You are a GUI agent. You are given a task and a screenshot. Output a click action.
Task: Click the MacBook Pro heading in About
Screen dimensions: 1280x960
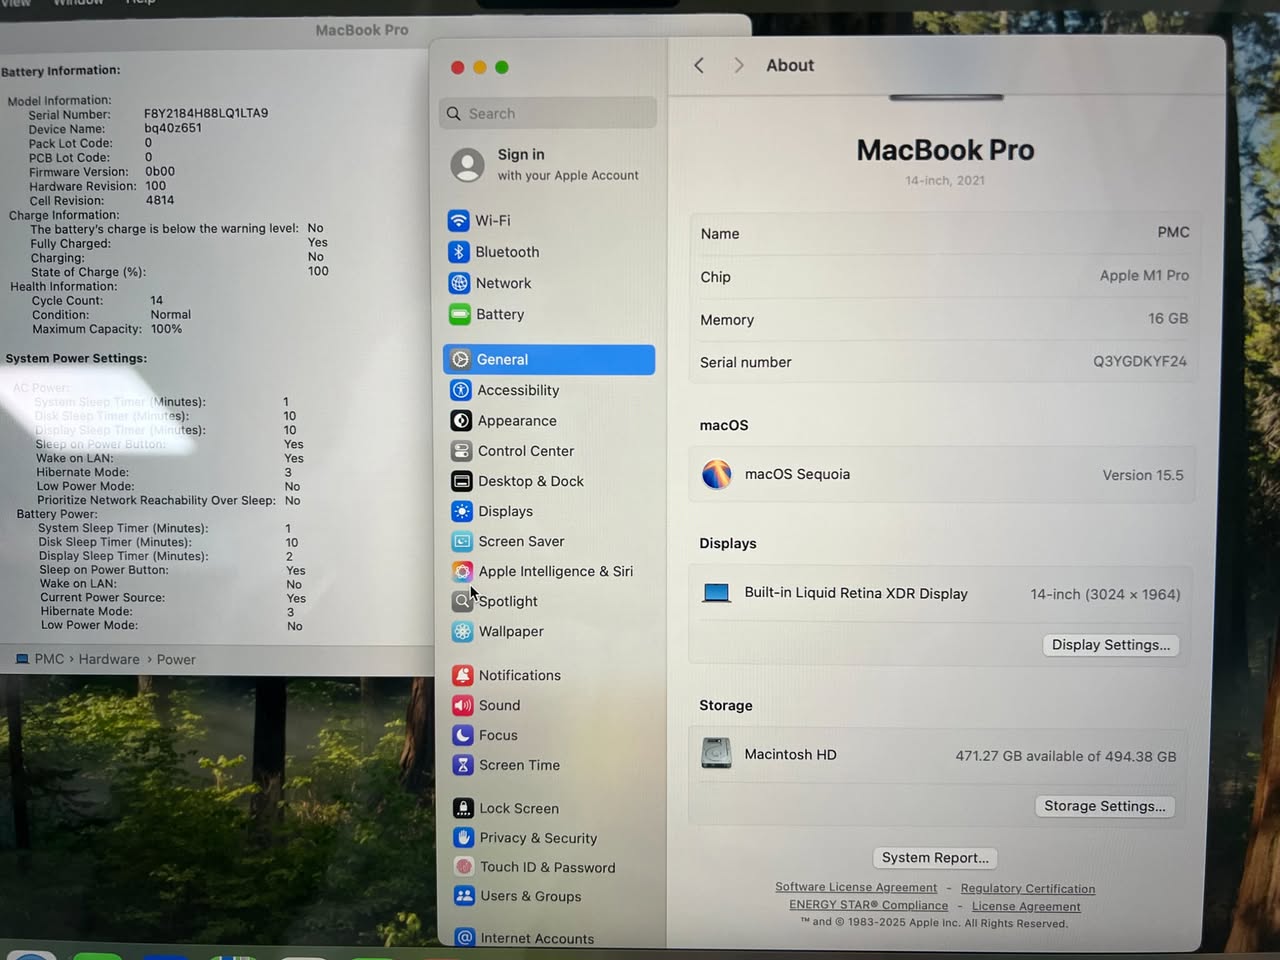[x=945, y=150]
